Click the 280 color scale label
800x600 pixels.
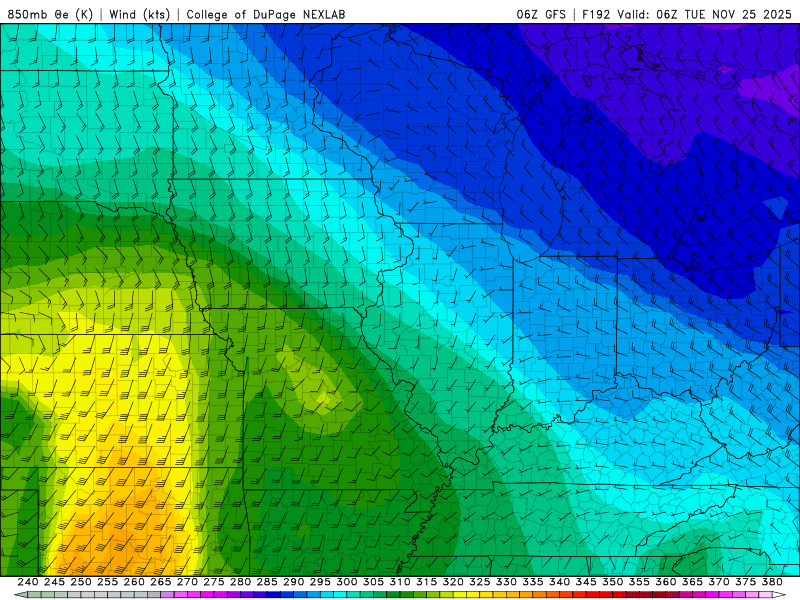click(x=240, y=582)
